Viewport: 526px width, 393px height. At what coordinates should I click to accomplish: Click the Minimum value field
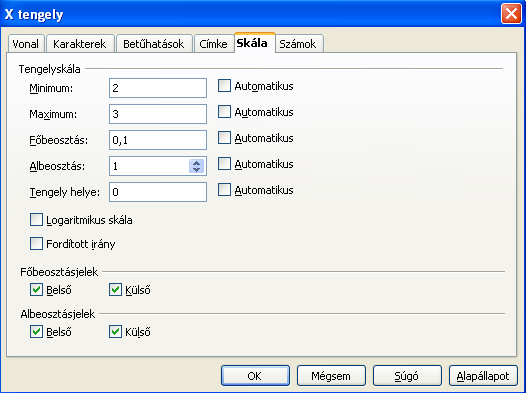[158, 88]
